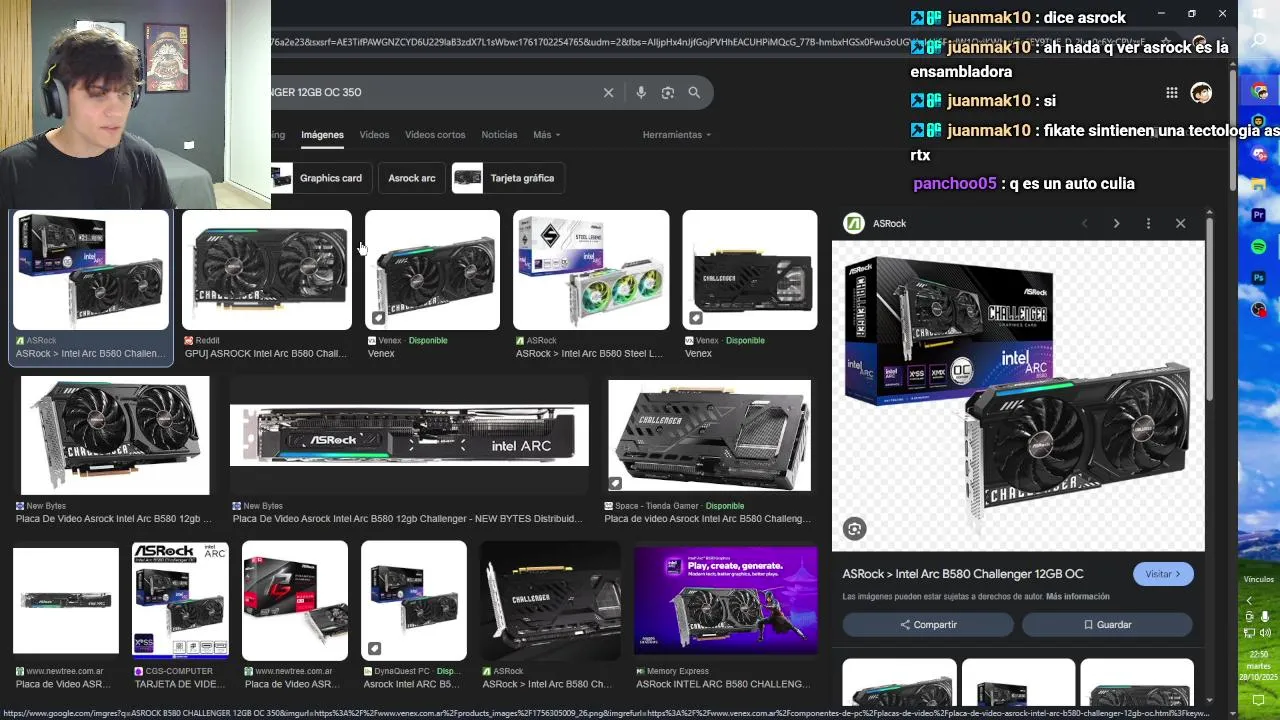1280x720 pixels.
Task: Open the Google account avatar
Action: pos(1201,93)
